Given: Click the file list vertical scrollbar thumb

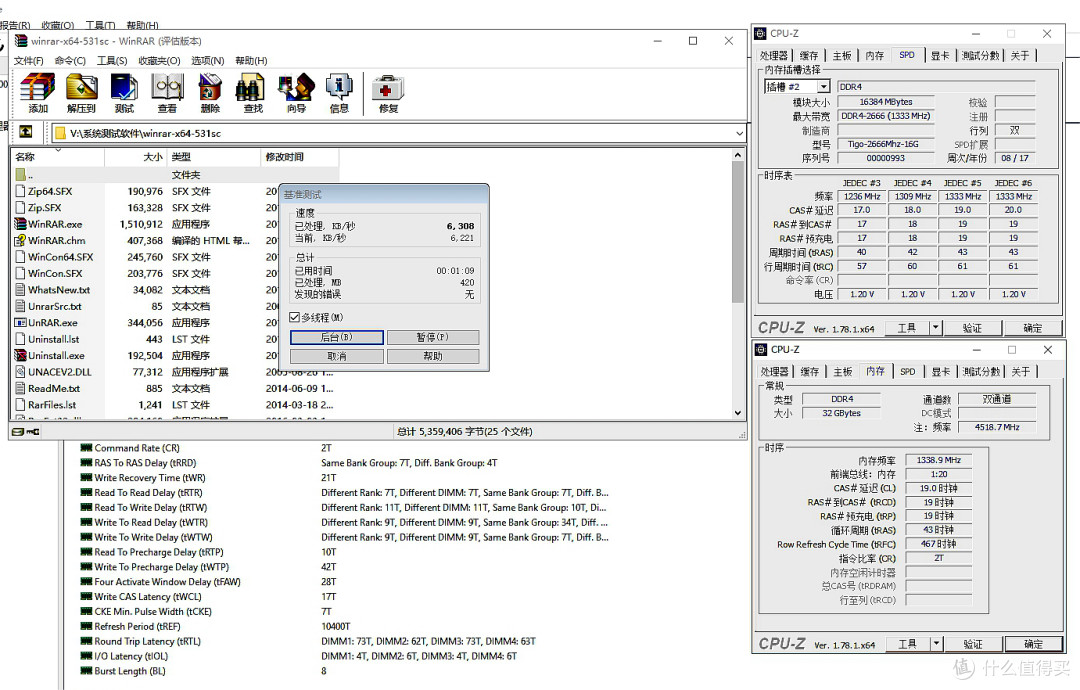Looking at the screenshot, I should 738,232.
